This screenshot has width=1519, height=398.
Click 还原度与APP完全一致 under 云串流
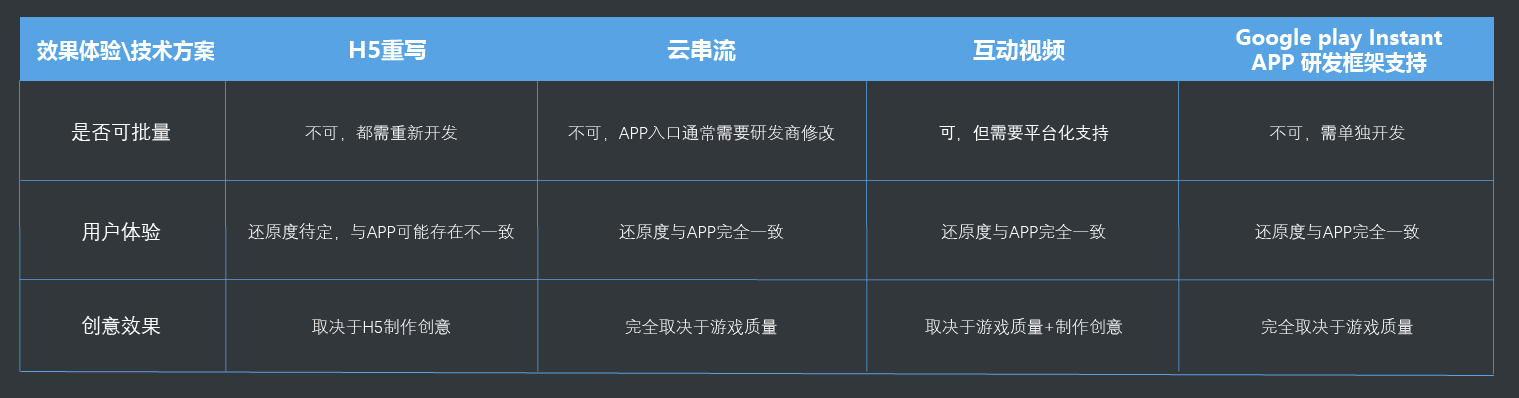(x=701, y=232)
